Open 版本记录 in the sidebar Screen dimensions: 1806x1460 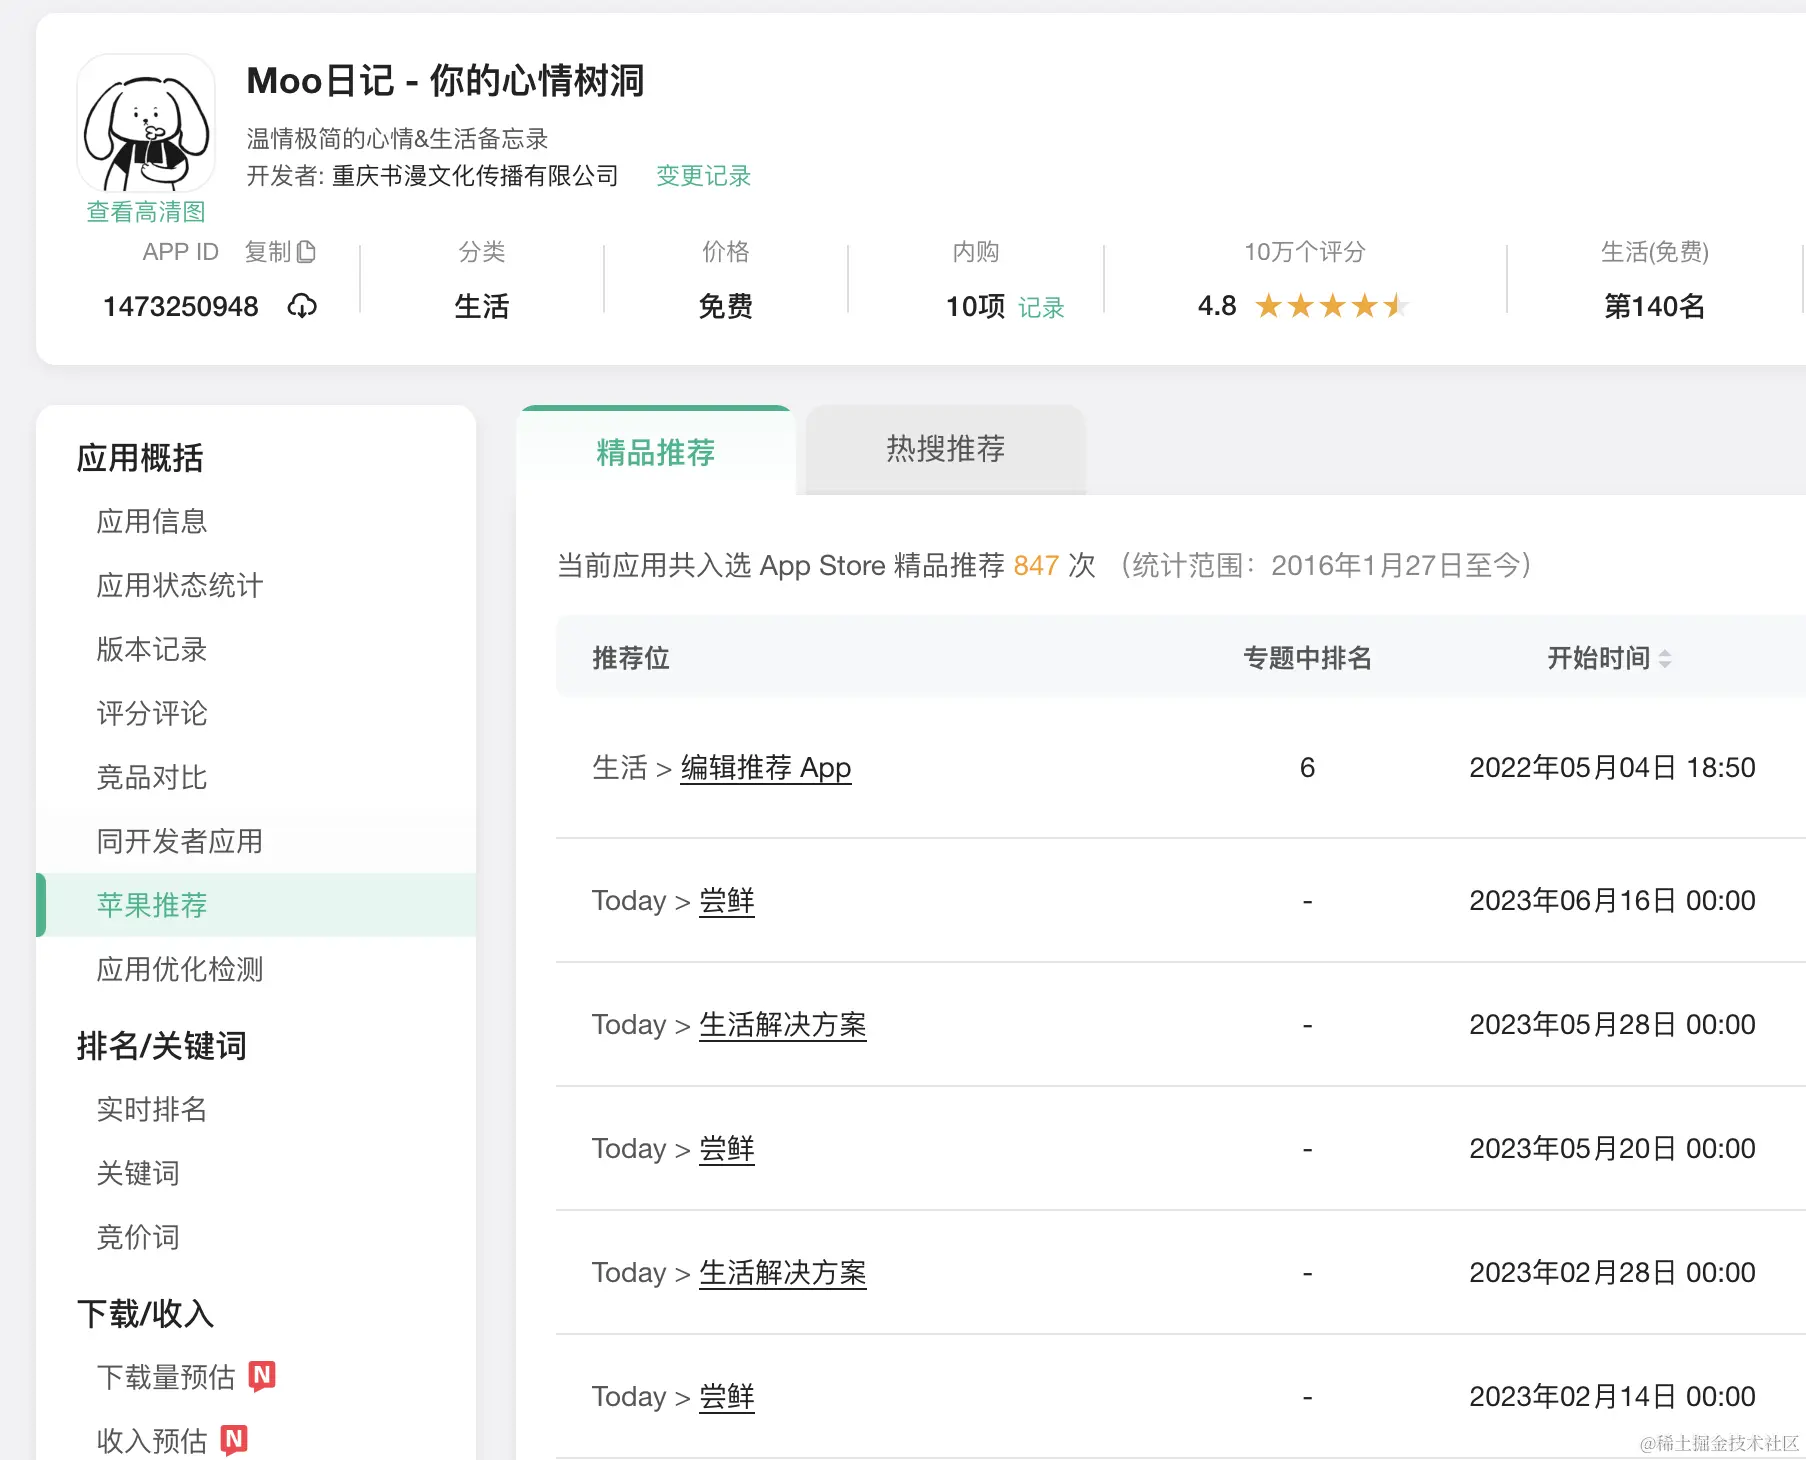point(152,649)
